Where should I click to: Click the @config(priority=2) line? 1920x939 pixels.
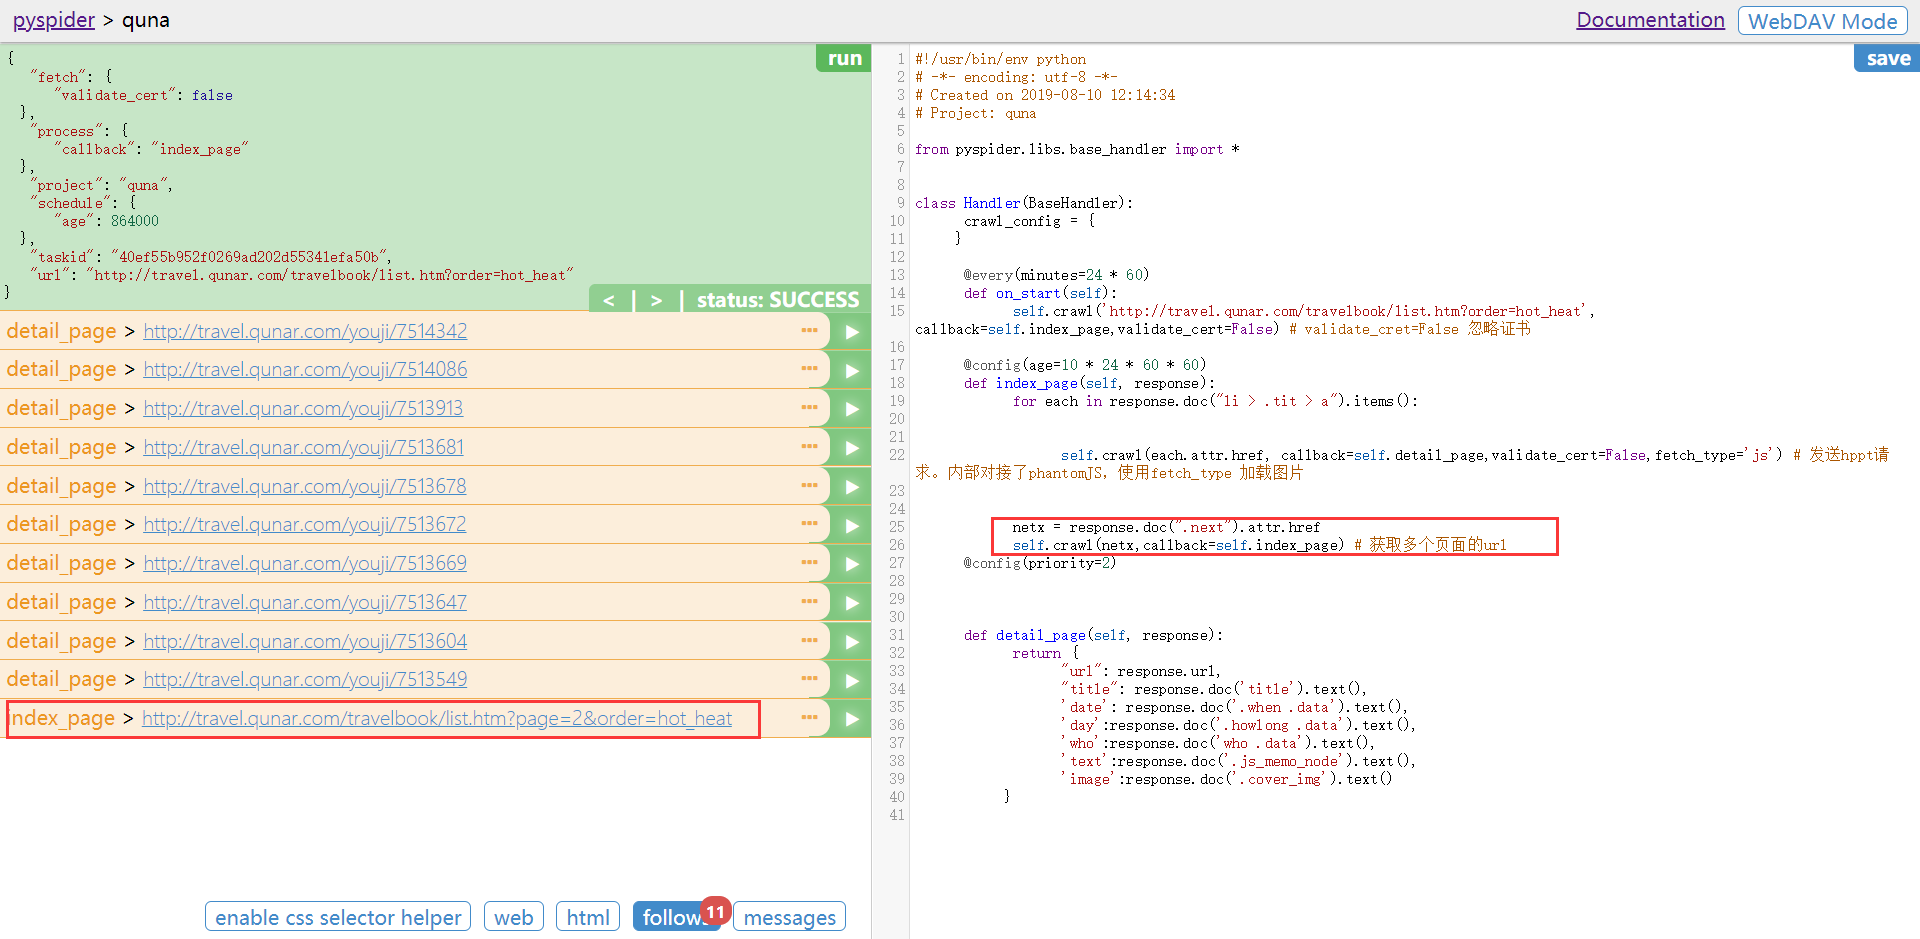coord(1039,563)
